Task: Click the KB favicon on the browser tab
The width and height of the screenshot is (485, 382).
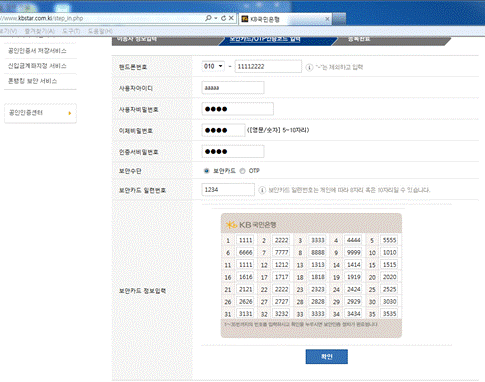Action: click(x=245, y=19)
